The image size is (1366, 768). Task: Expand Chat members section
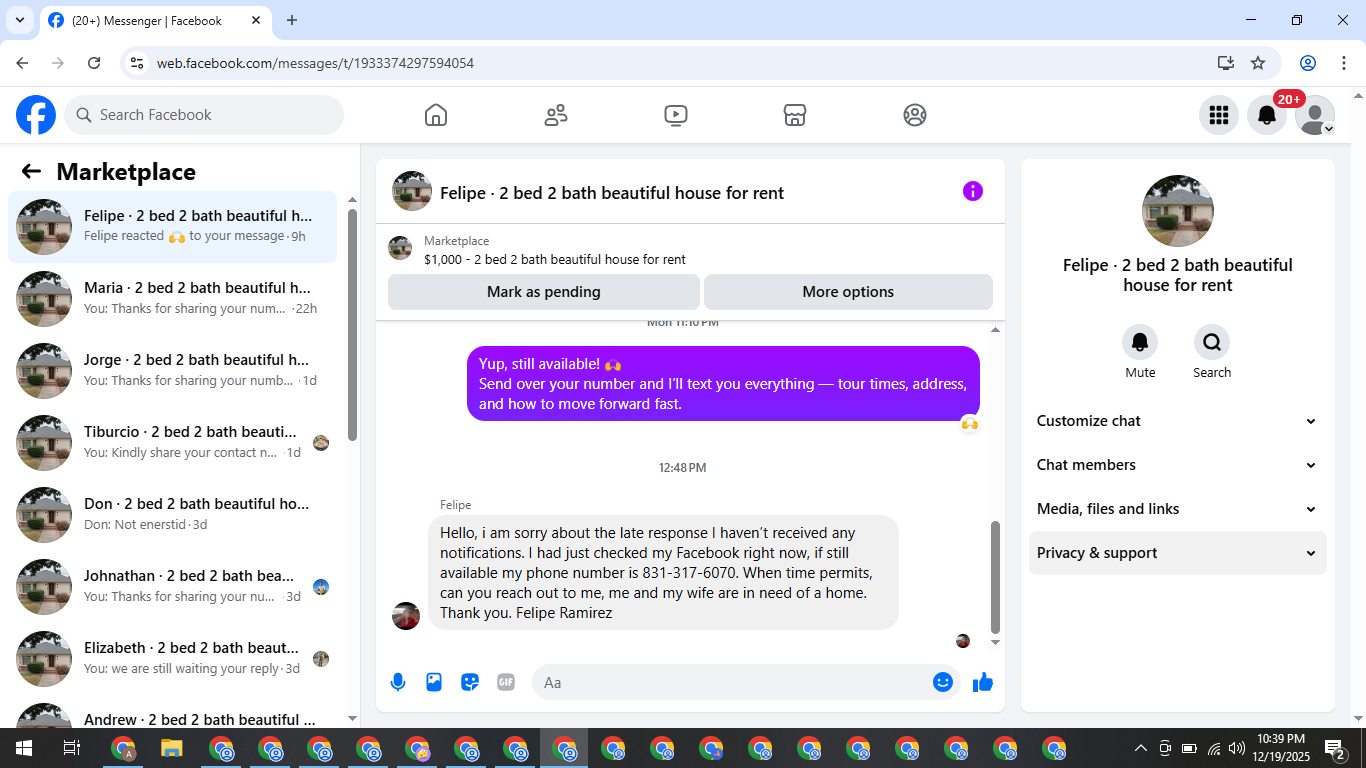[x=1178, y=465]
